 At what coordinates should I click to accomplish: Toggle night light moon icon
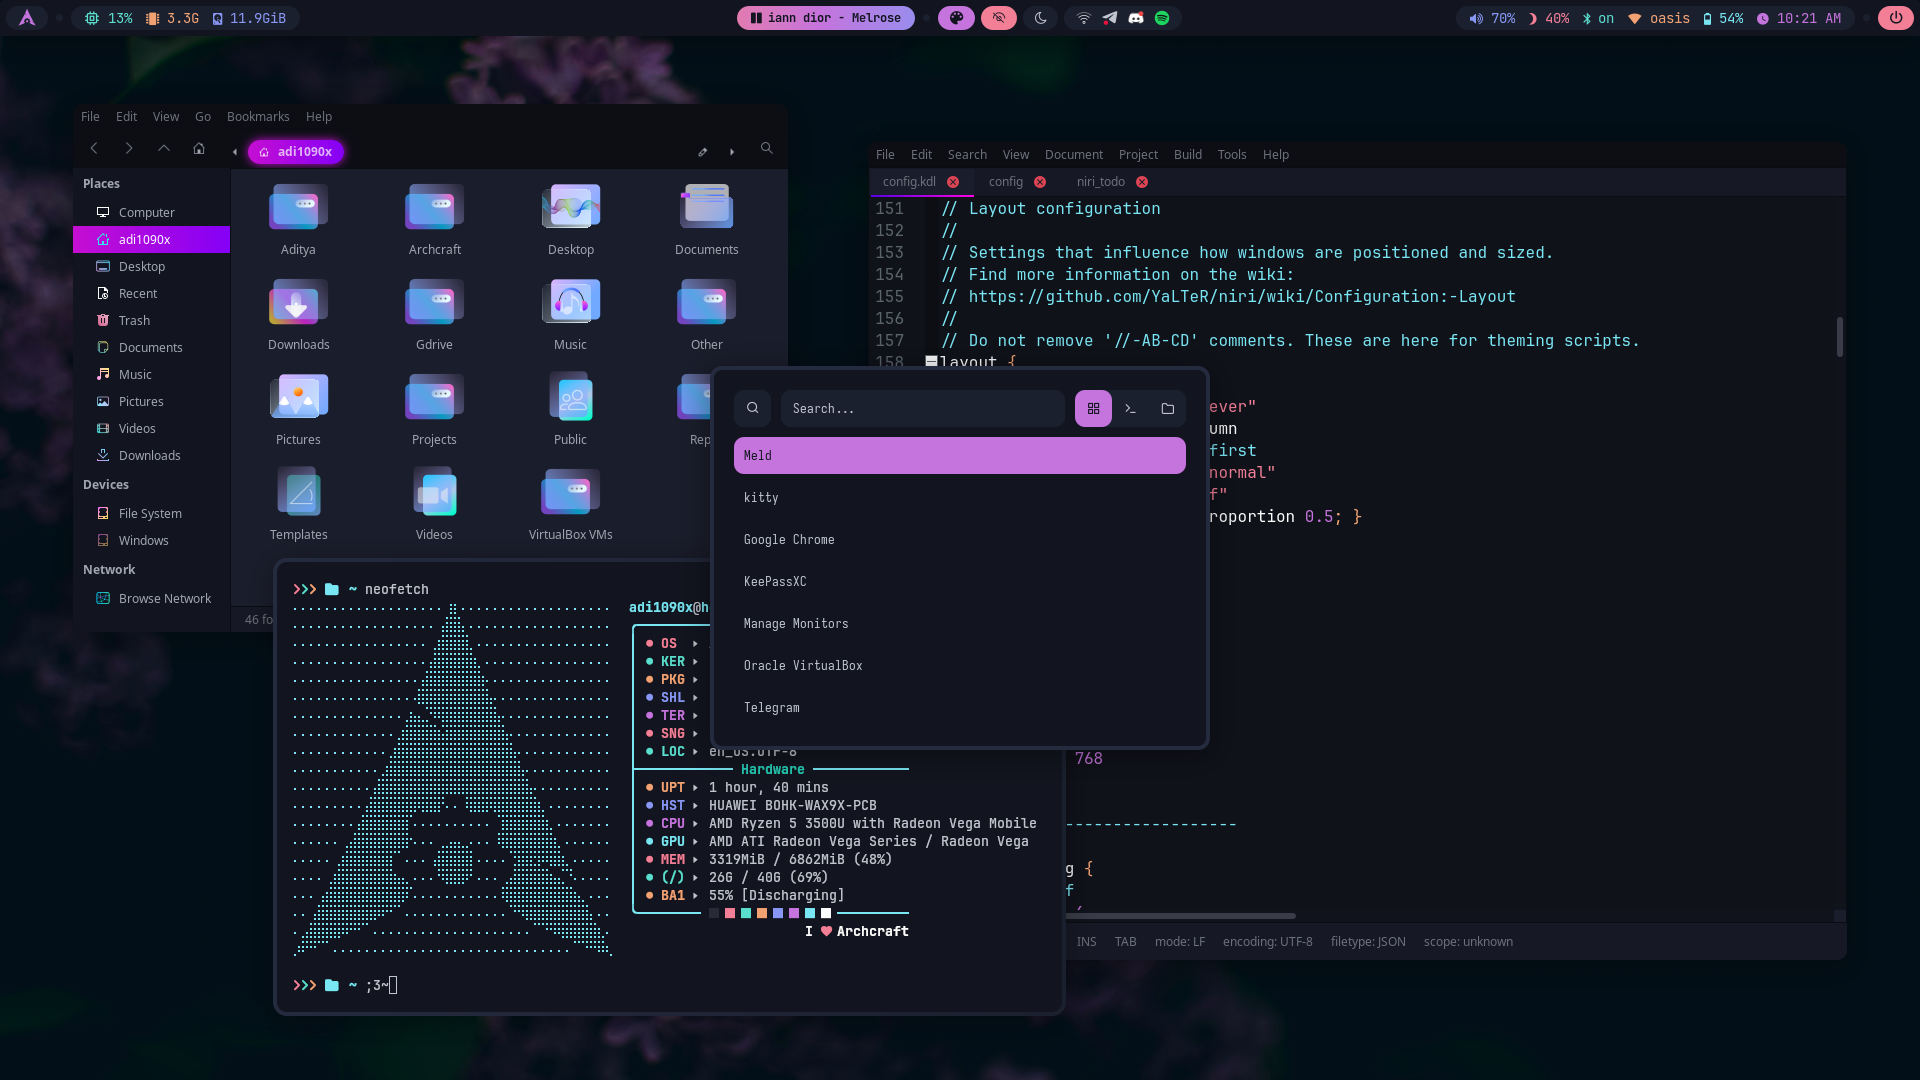pos(1041,18)
